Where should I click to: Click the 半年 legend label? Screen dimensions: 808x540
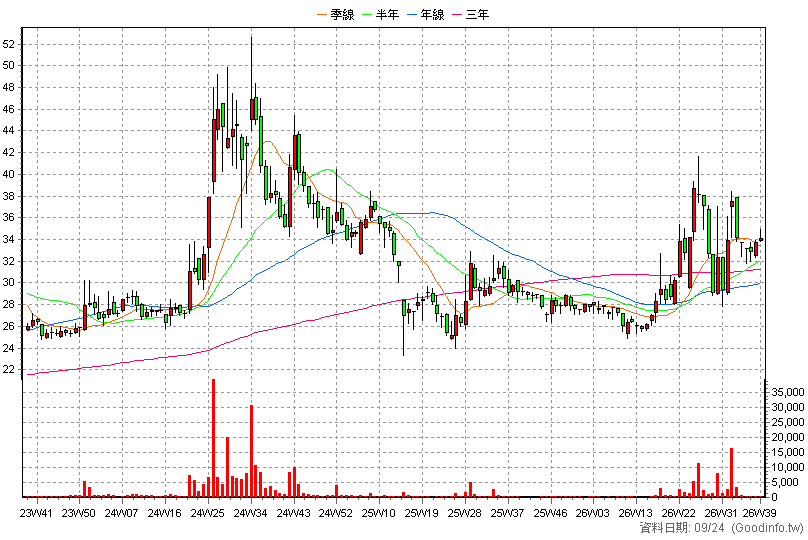pyautogui.click(x=387, y=14)
